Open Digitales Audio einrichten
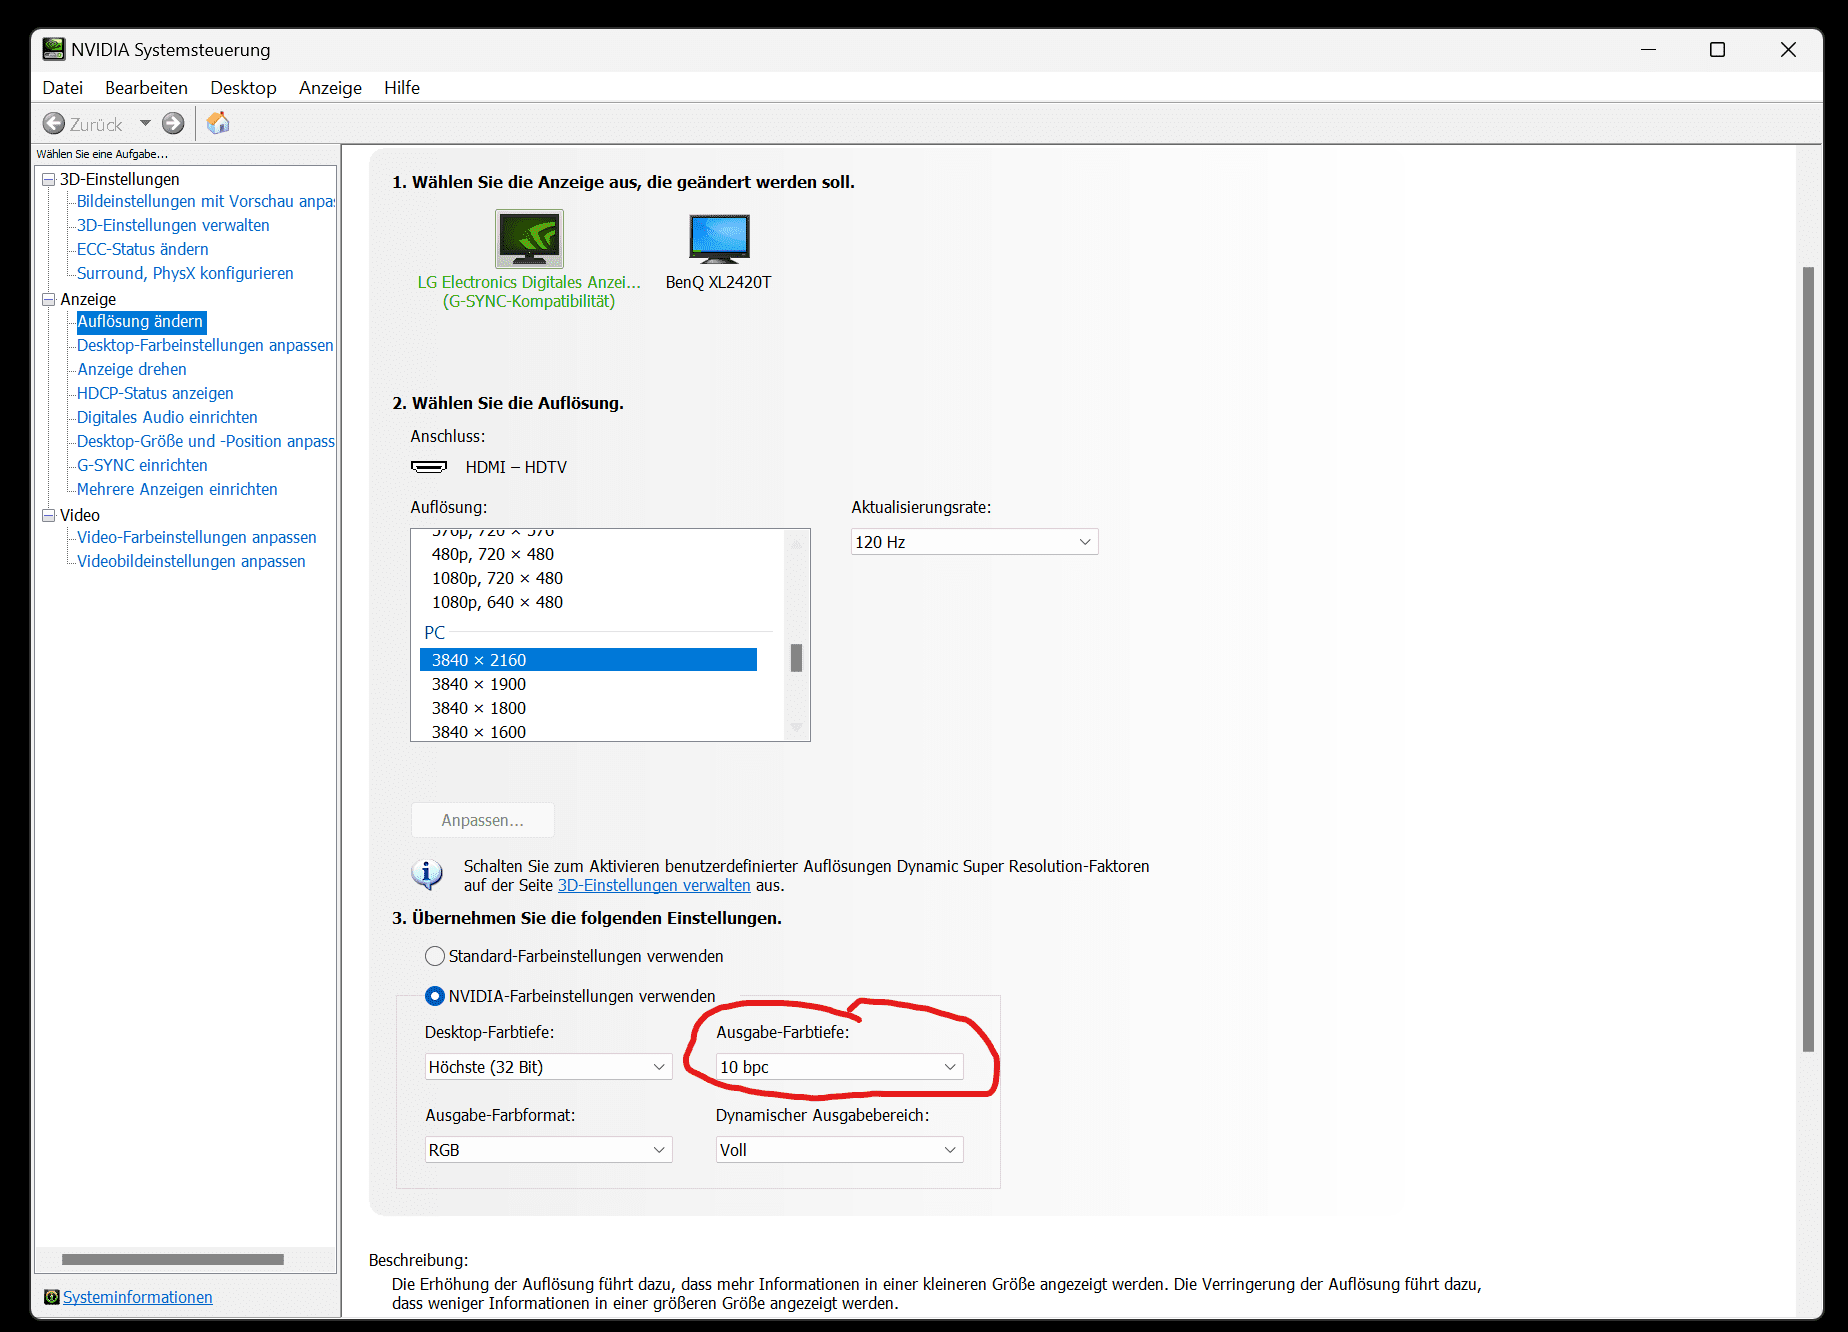Screen dimensions: 1848x1332 coord(167,417)
